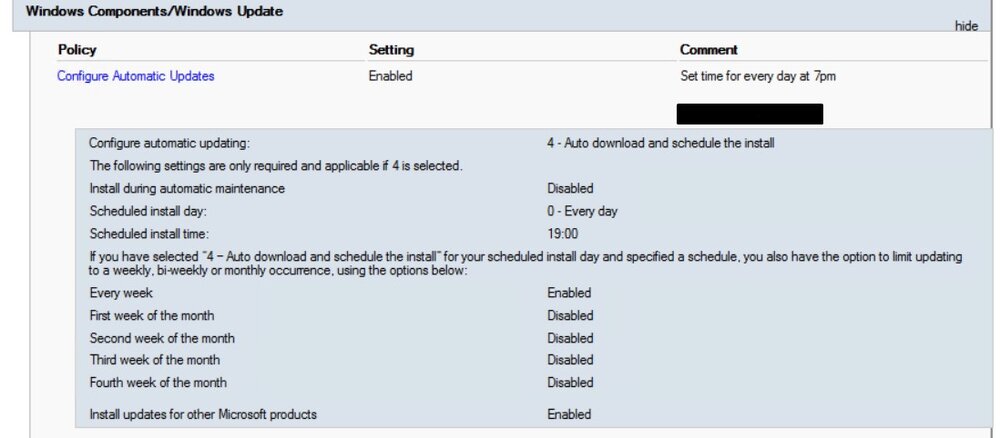Open the Configure Automatic Updates policy link
The height and width of the screenshot is (438, 1000).
[x=136, y=76]
